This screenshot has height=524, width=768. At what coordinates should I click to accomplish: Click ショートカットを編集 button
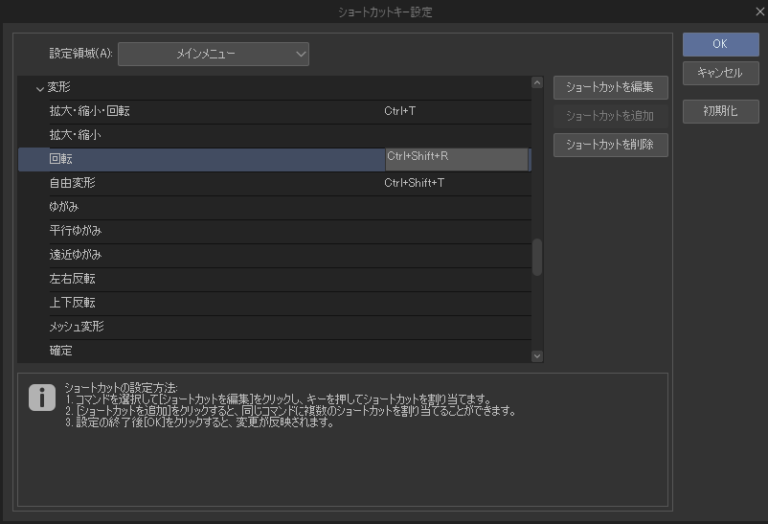pyautogui.click(x=610, y=88)
